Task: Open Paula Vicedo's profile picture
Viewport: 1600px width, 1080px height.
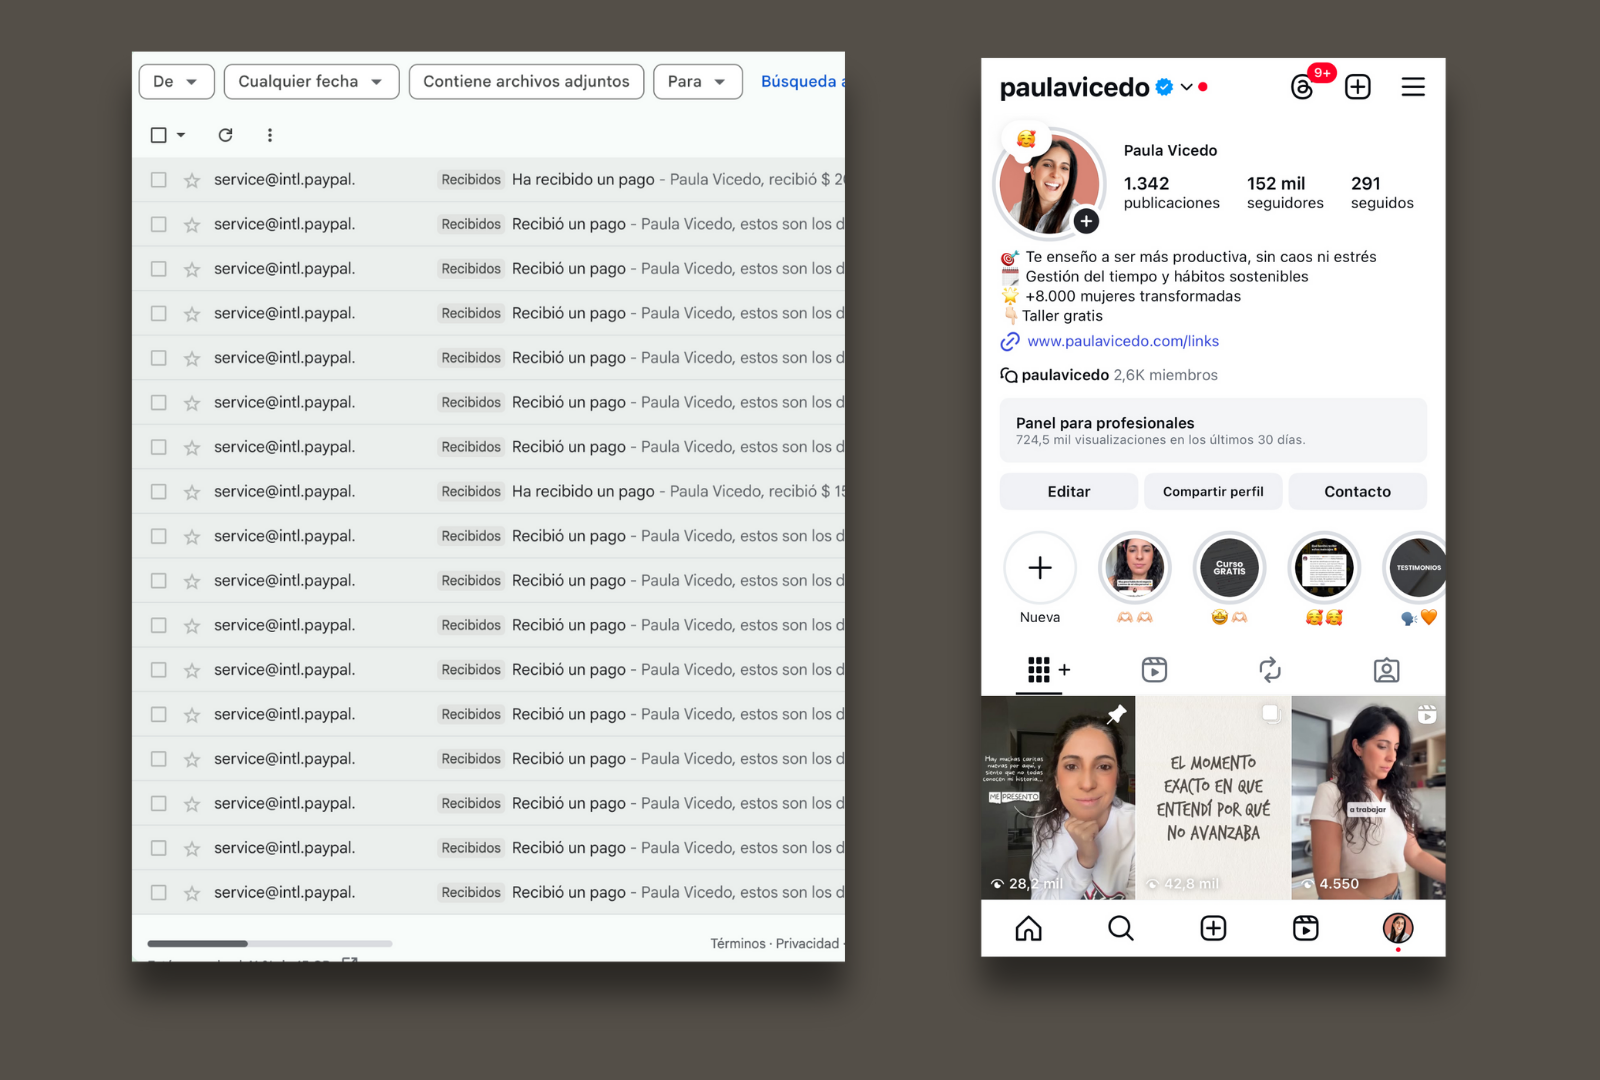Action: pyautogui.click(x=1049, y=184)
